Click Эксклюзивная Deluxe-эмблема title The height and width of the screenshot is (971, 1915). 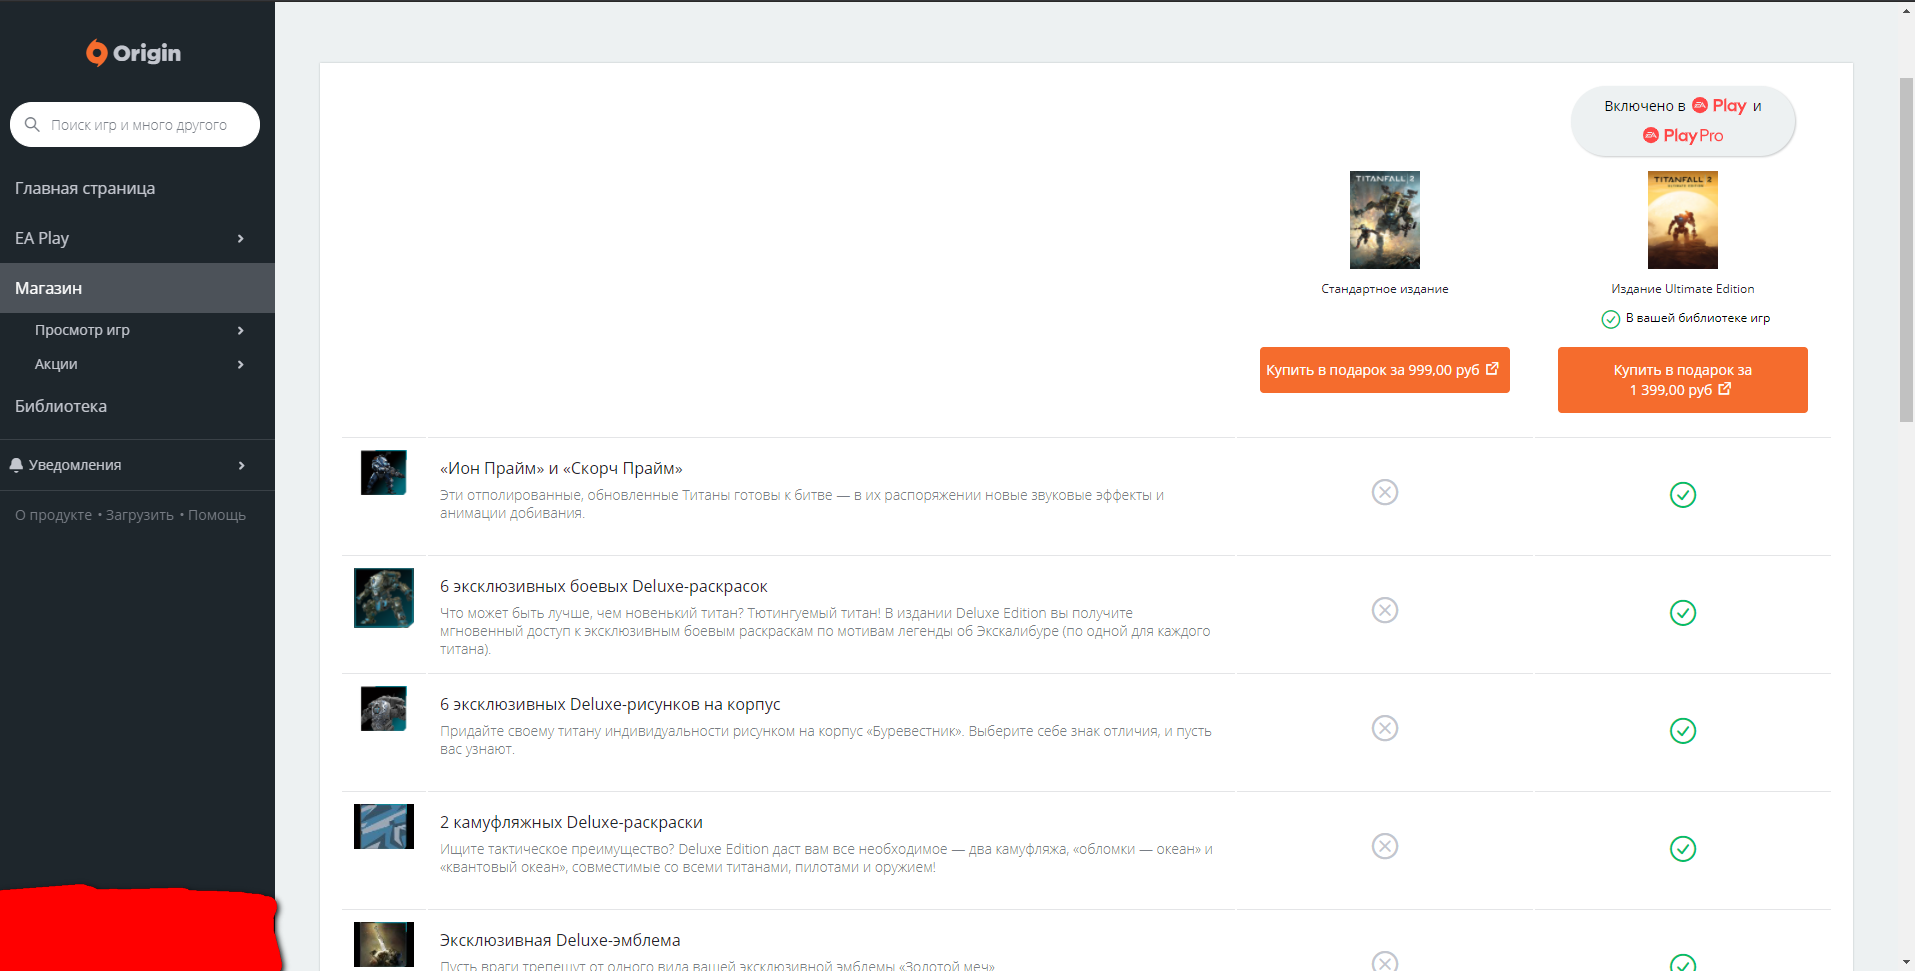click(560, 940)
